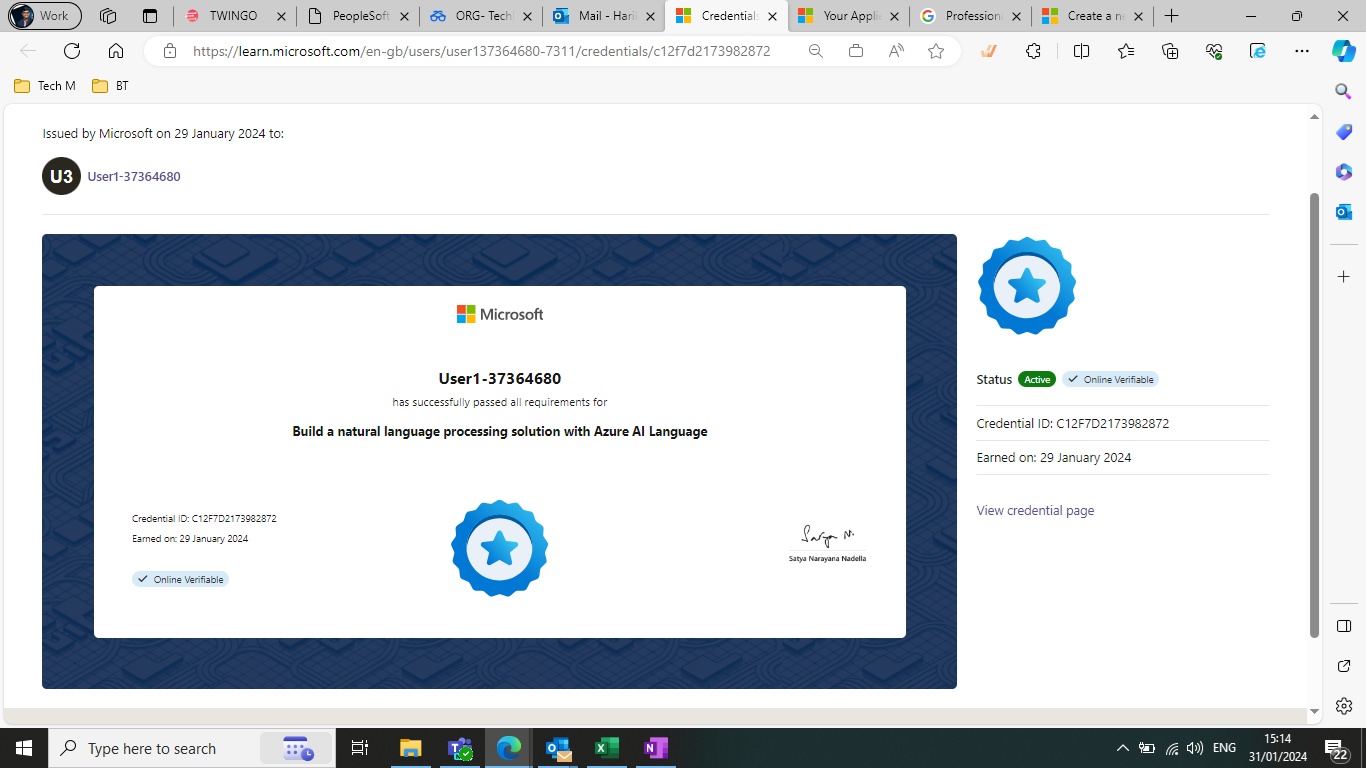Go back to the previous page
Screen dimensions: 1366x768
28,51
